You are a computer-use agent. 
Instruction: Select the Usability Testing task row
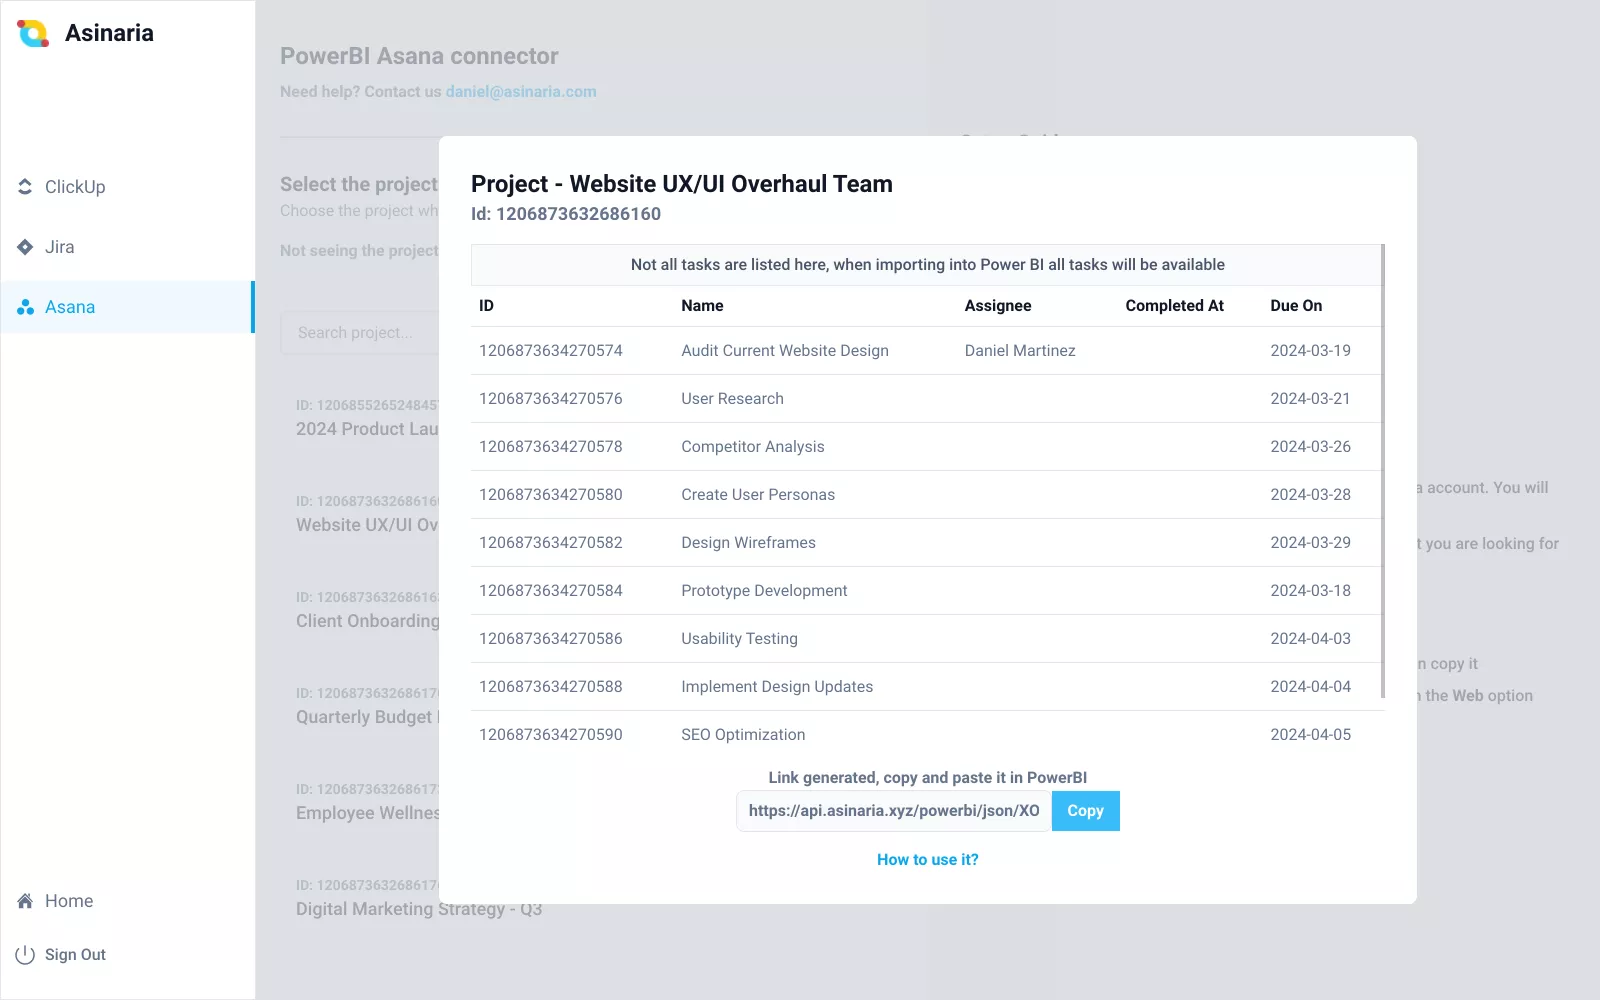[x=740, y=639]
